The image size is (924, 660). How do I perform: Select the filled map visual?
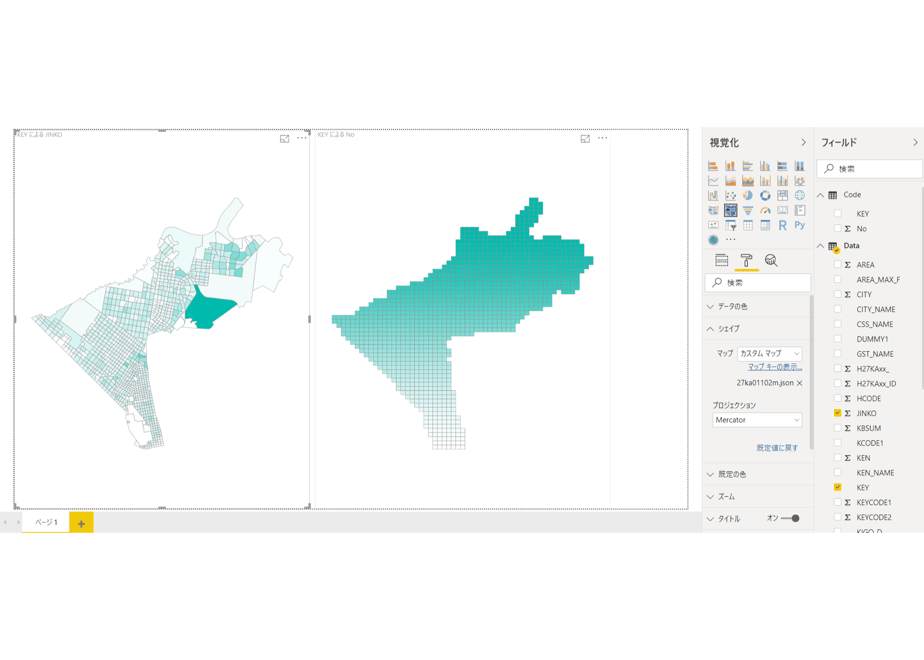pos(713,210)
